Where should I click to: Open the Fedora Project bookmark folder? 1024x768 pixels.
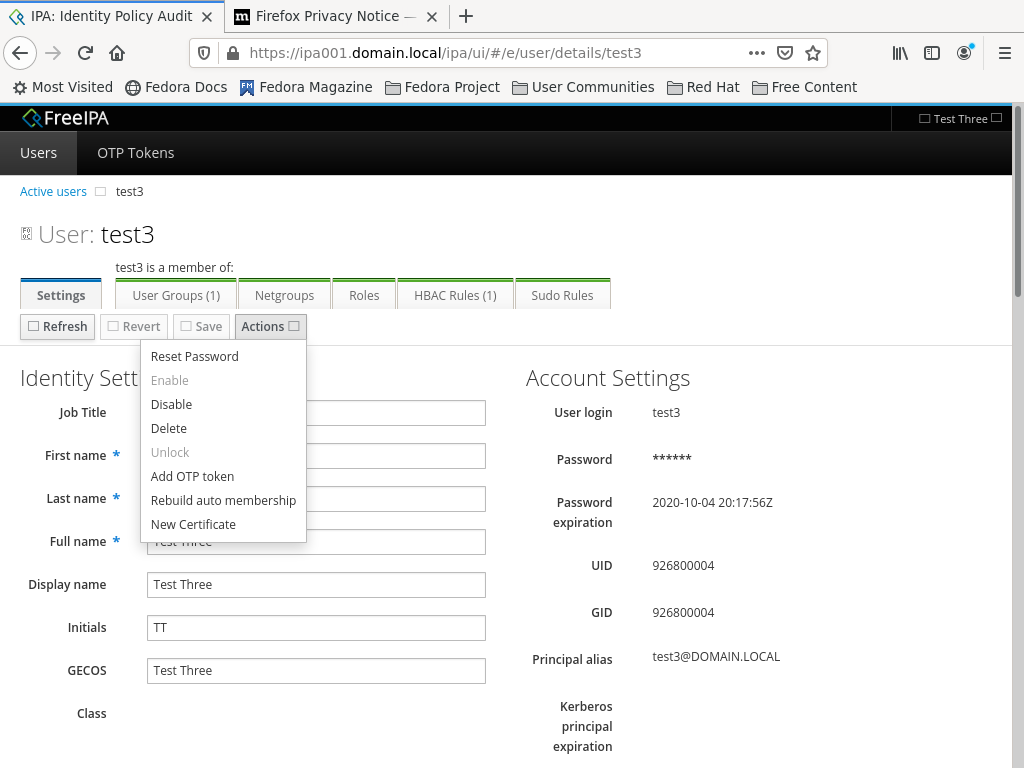pos(442,88)
